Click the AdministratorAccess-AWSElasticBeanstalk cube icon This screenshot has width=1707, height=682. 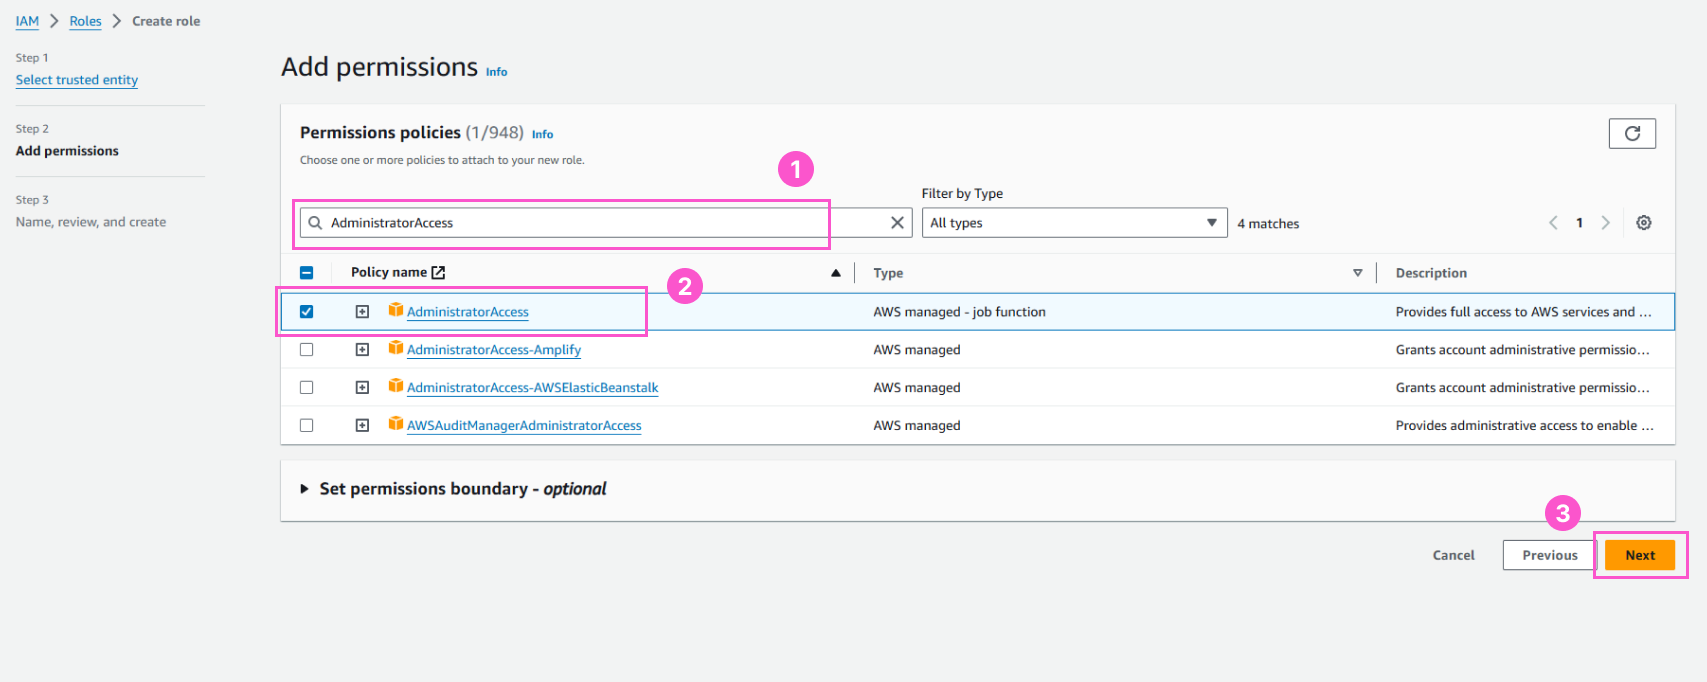tap(396, 386)
